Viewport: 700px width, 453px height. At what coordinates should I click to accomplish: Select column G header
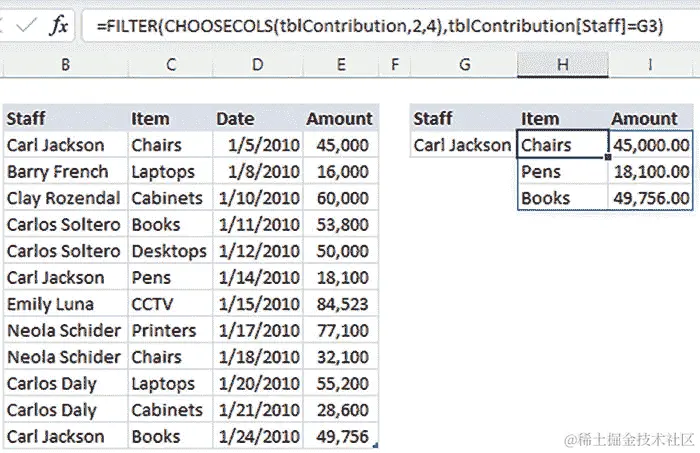(464, 65)
